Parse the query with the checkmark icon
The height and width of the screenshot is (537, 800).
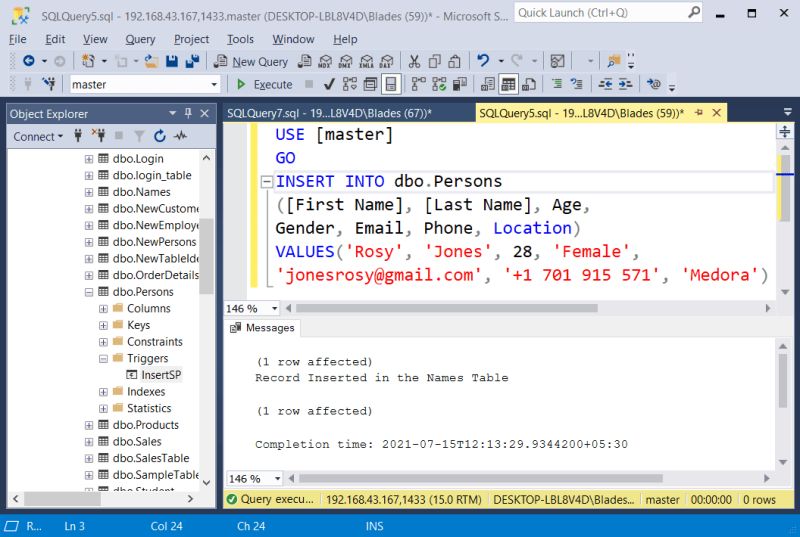pos(329,84)
